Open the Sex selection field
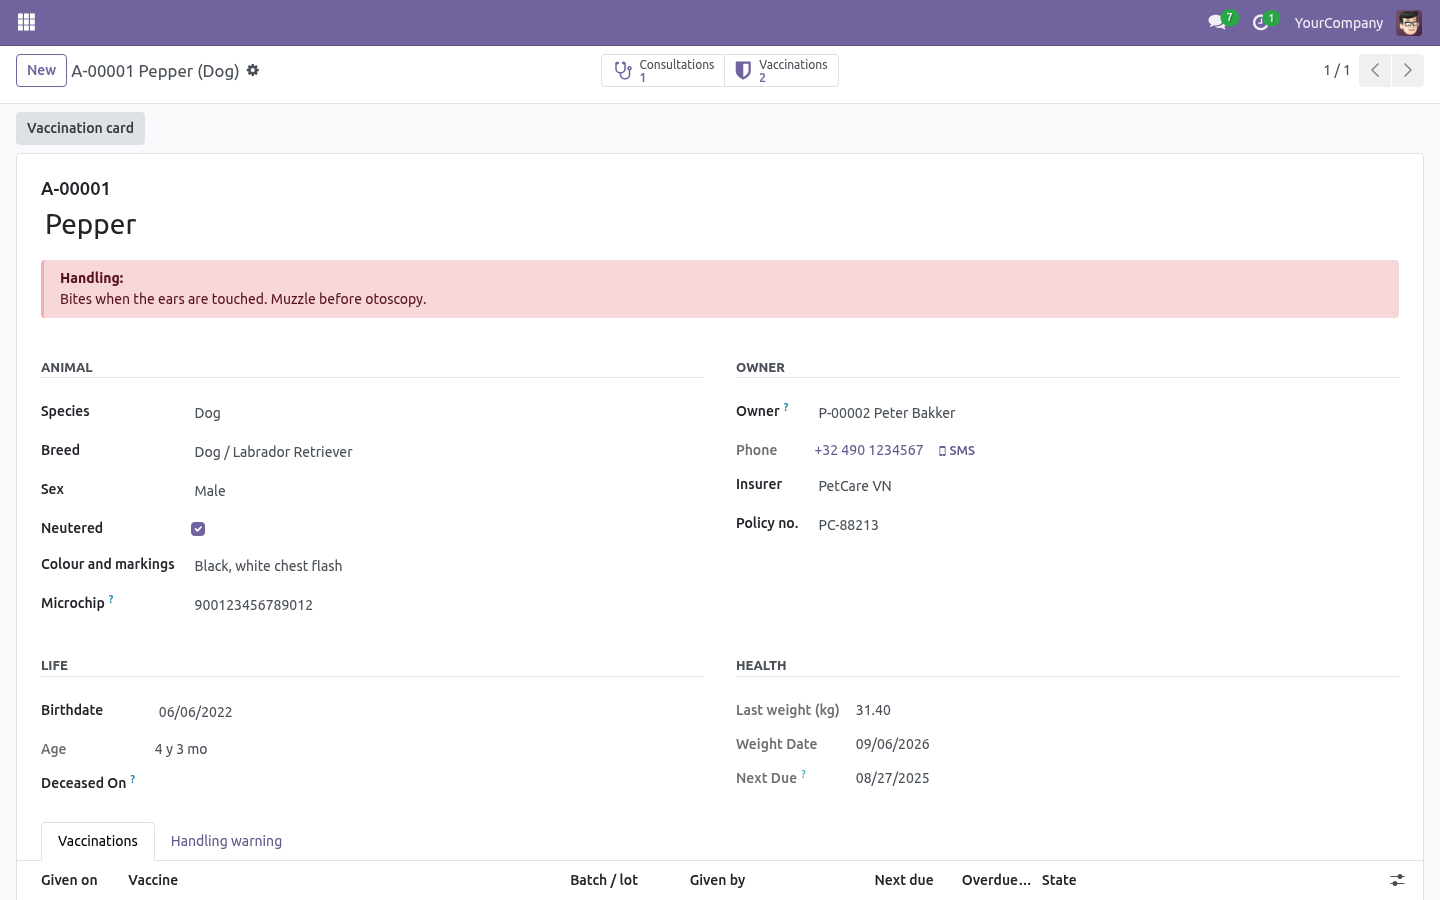 click(447, 491)
